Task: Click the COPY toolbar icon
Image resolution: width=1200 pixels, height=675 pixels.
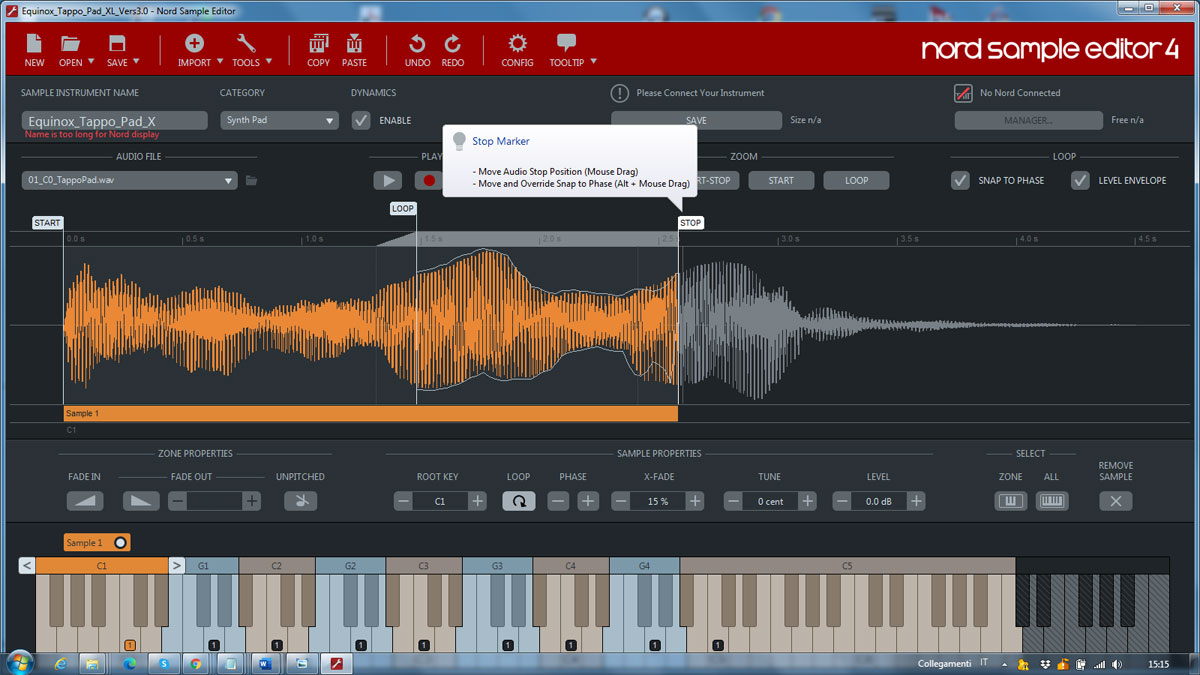Action: tap(319, 50)
